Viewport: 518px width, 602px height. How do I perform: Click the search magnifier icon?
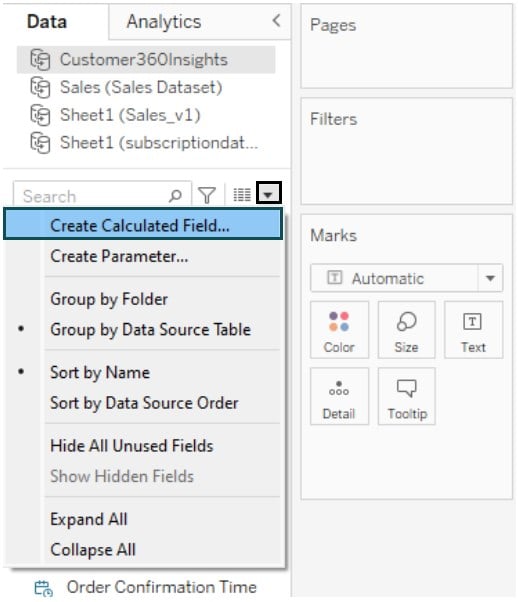[x=175, y=195]
